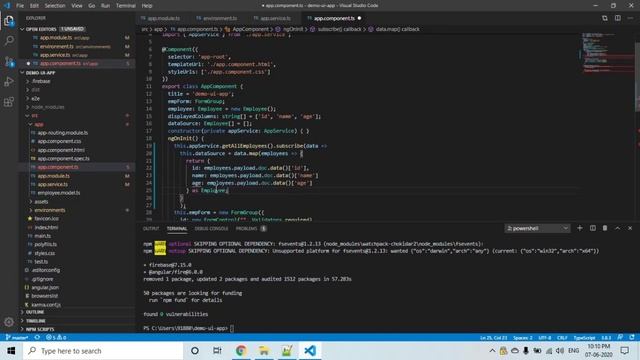Split the editor to the right
The width and height of the screenshot is (640, 360).
pos(618,18)
